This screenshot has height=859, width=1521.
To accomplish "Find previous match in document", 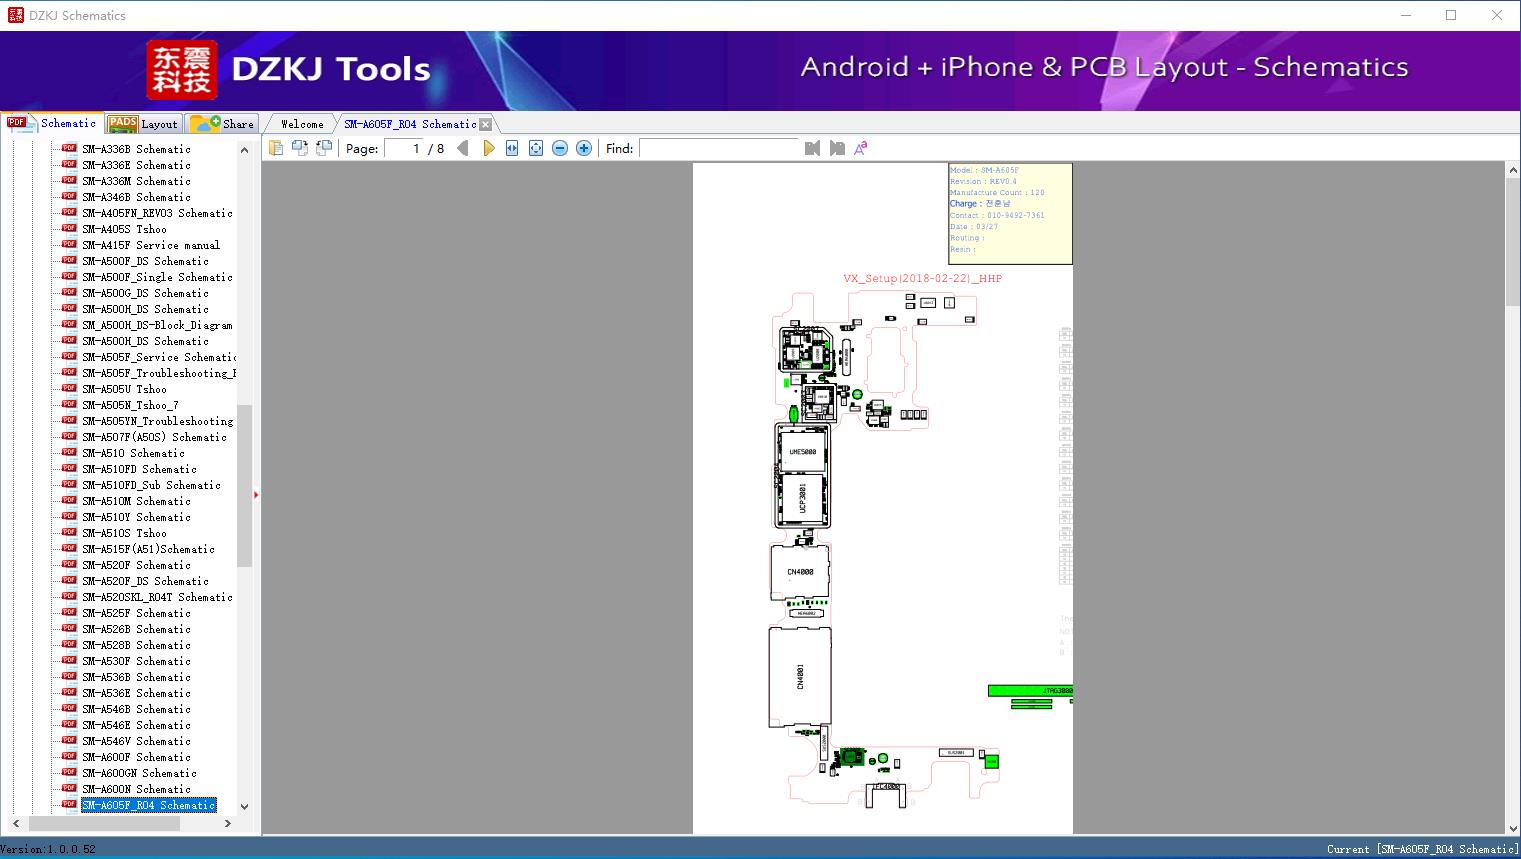I will (812, 148).
